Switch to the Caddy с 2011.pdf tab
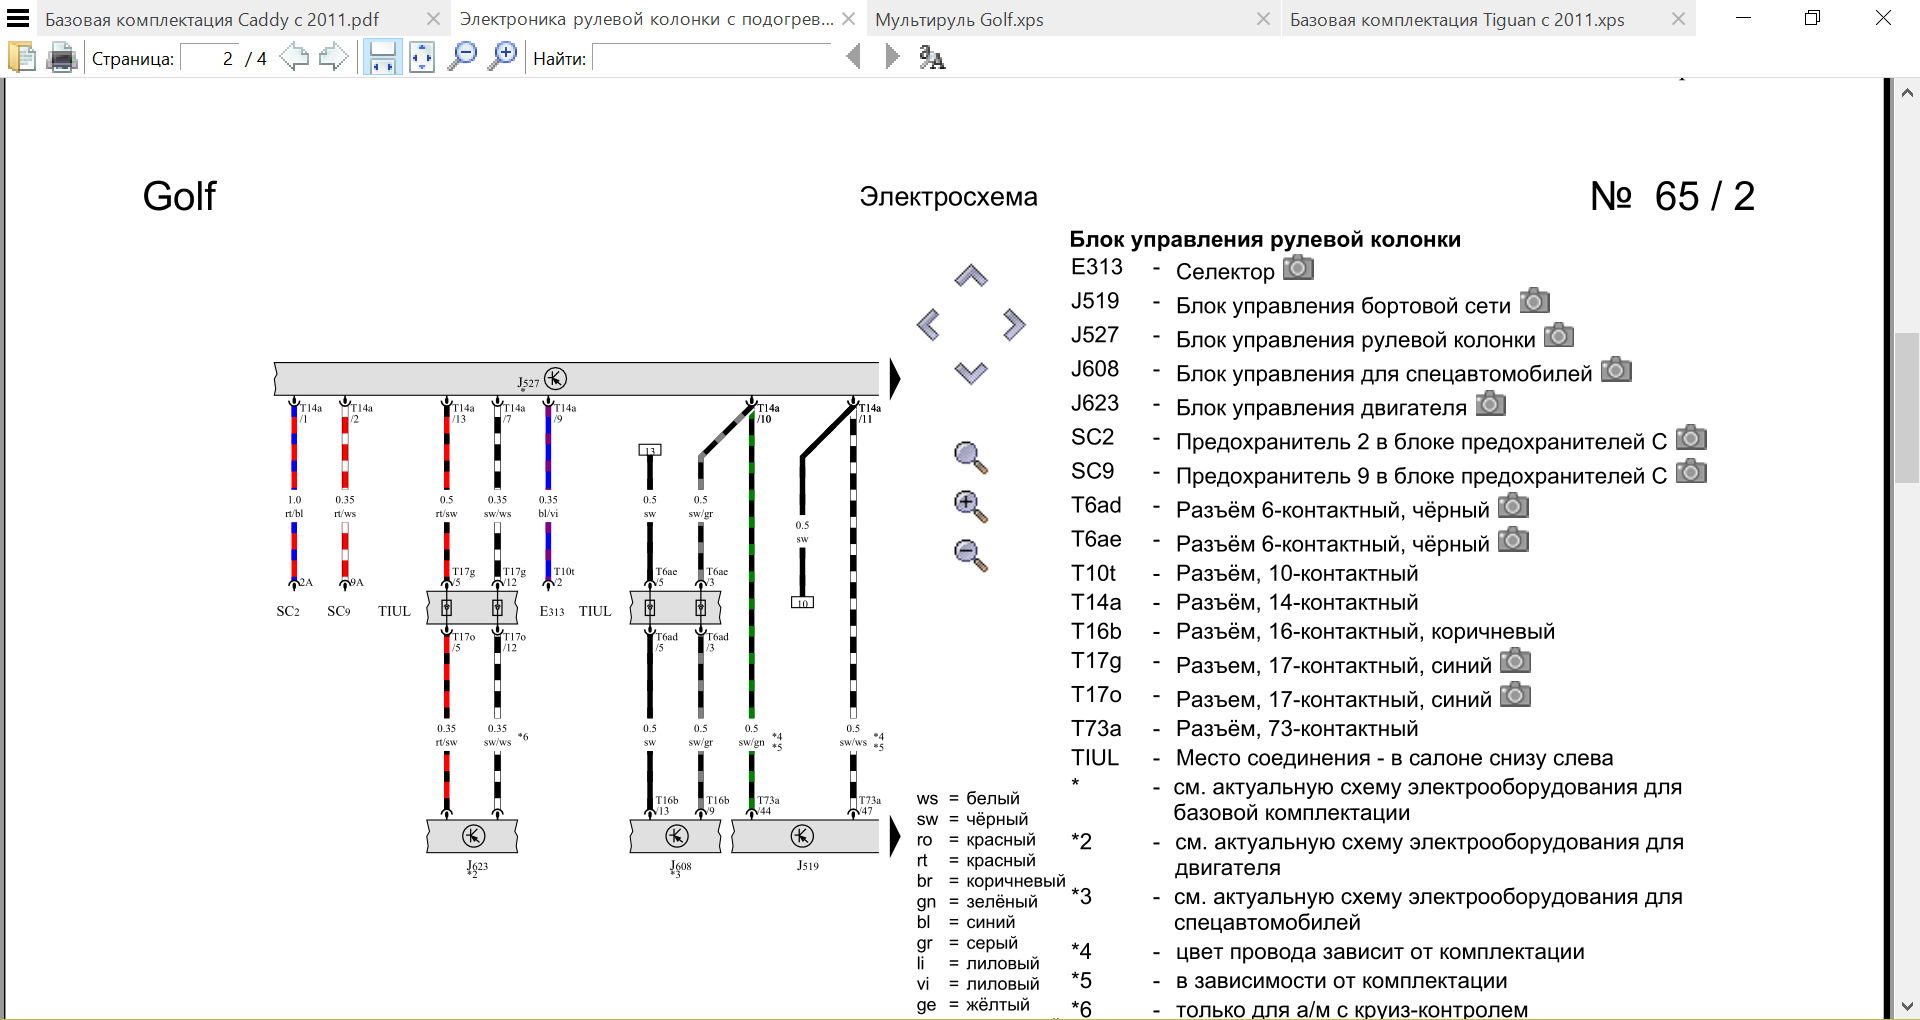This screenshot has height=1020, width=1920. [212, 19]
